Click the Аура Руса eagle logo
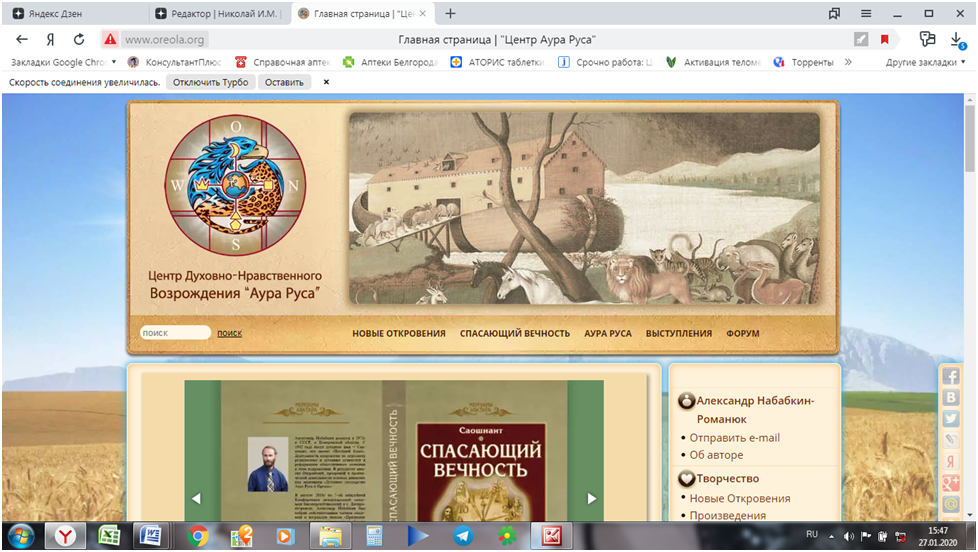Viewport: 978px width, 552px height. (x=236, y=185)
